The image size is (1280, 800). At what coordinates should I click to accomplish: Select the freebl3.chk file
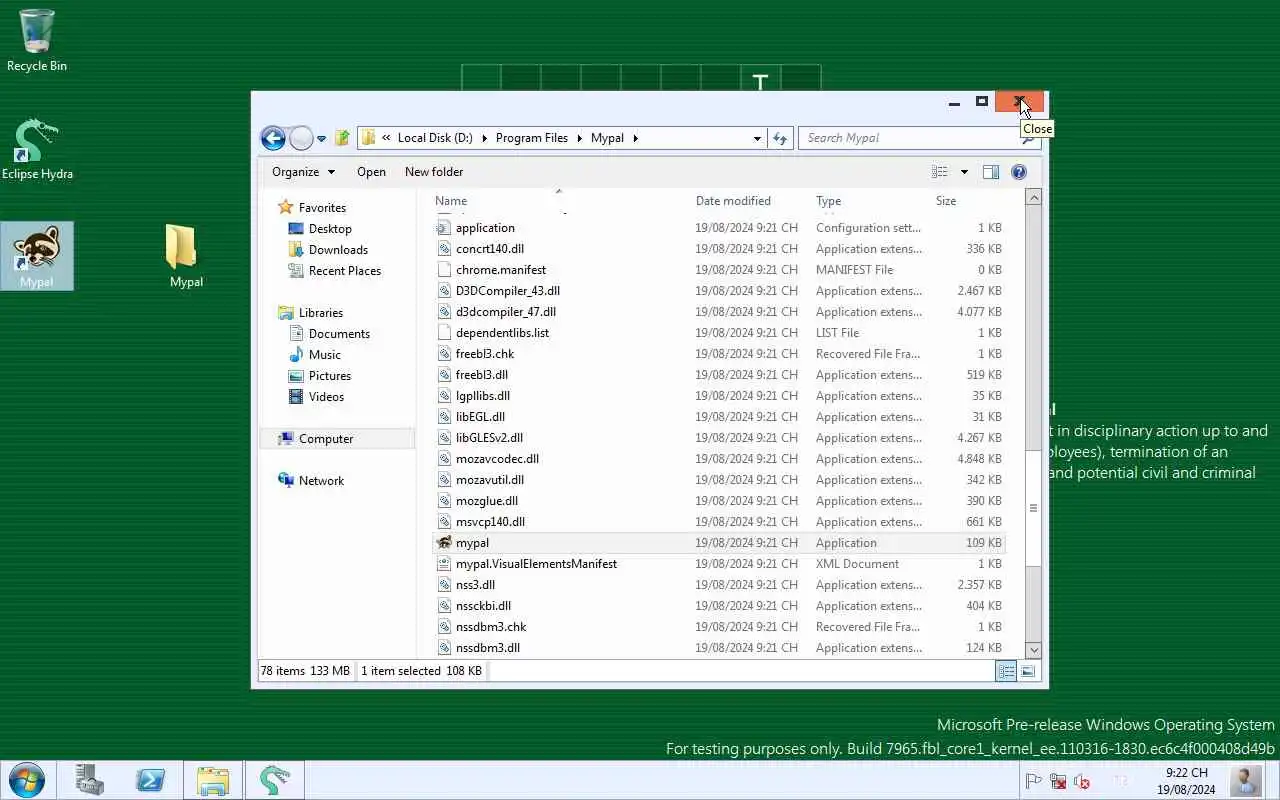718,354
